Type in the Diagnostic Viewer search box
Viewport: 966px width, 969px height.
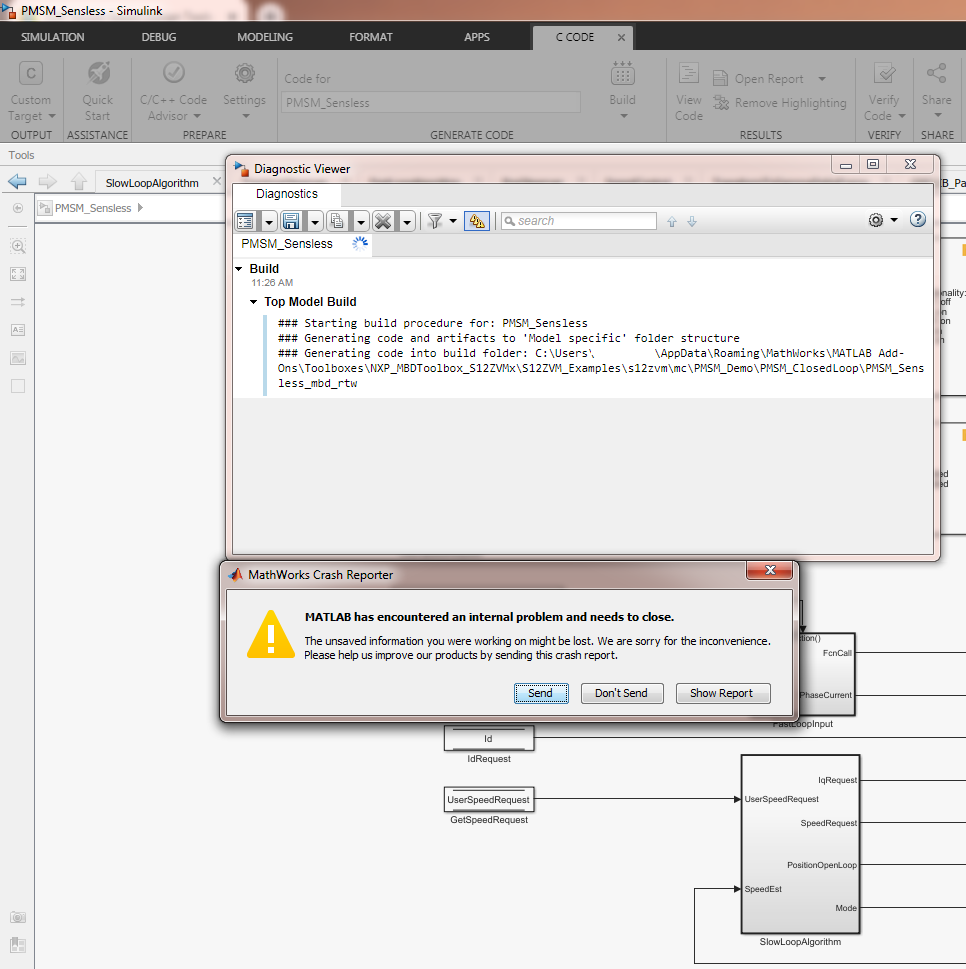click(x=578, y=221)
